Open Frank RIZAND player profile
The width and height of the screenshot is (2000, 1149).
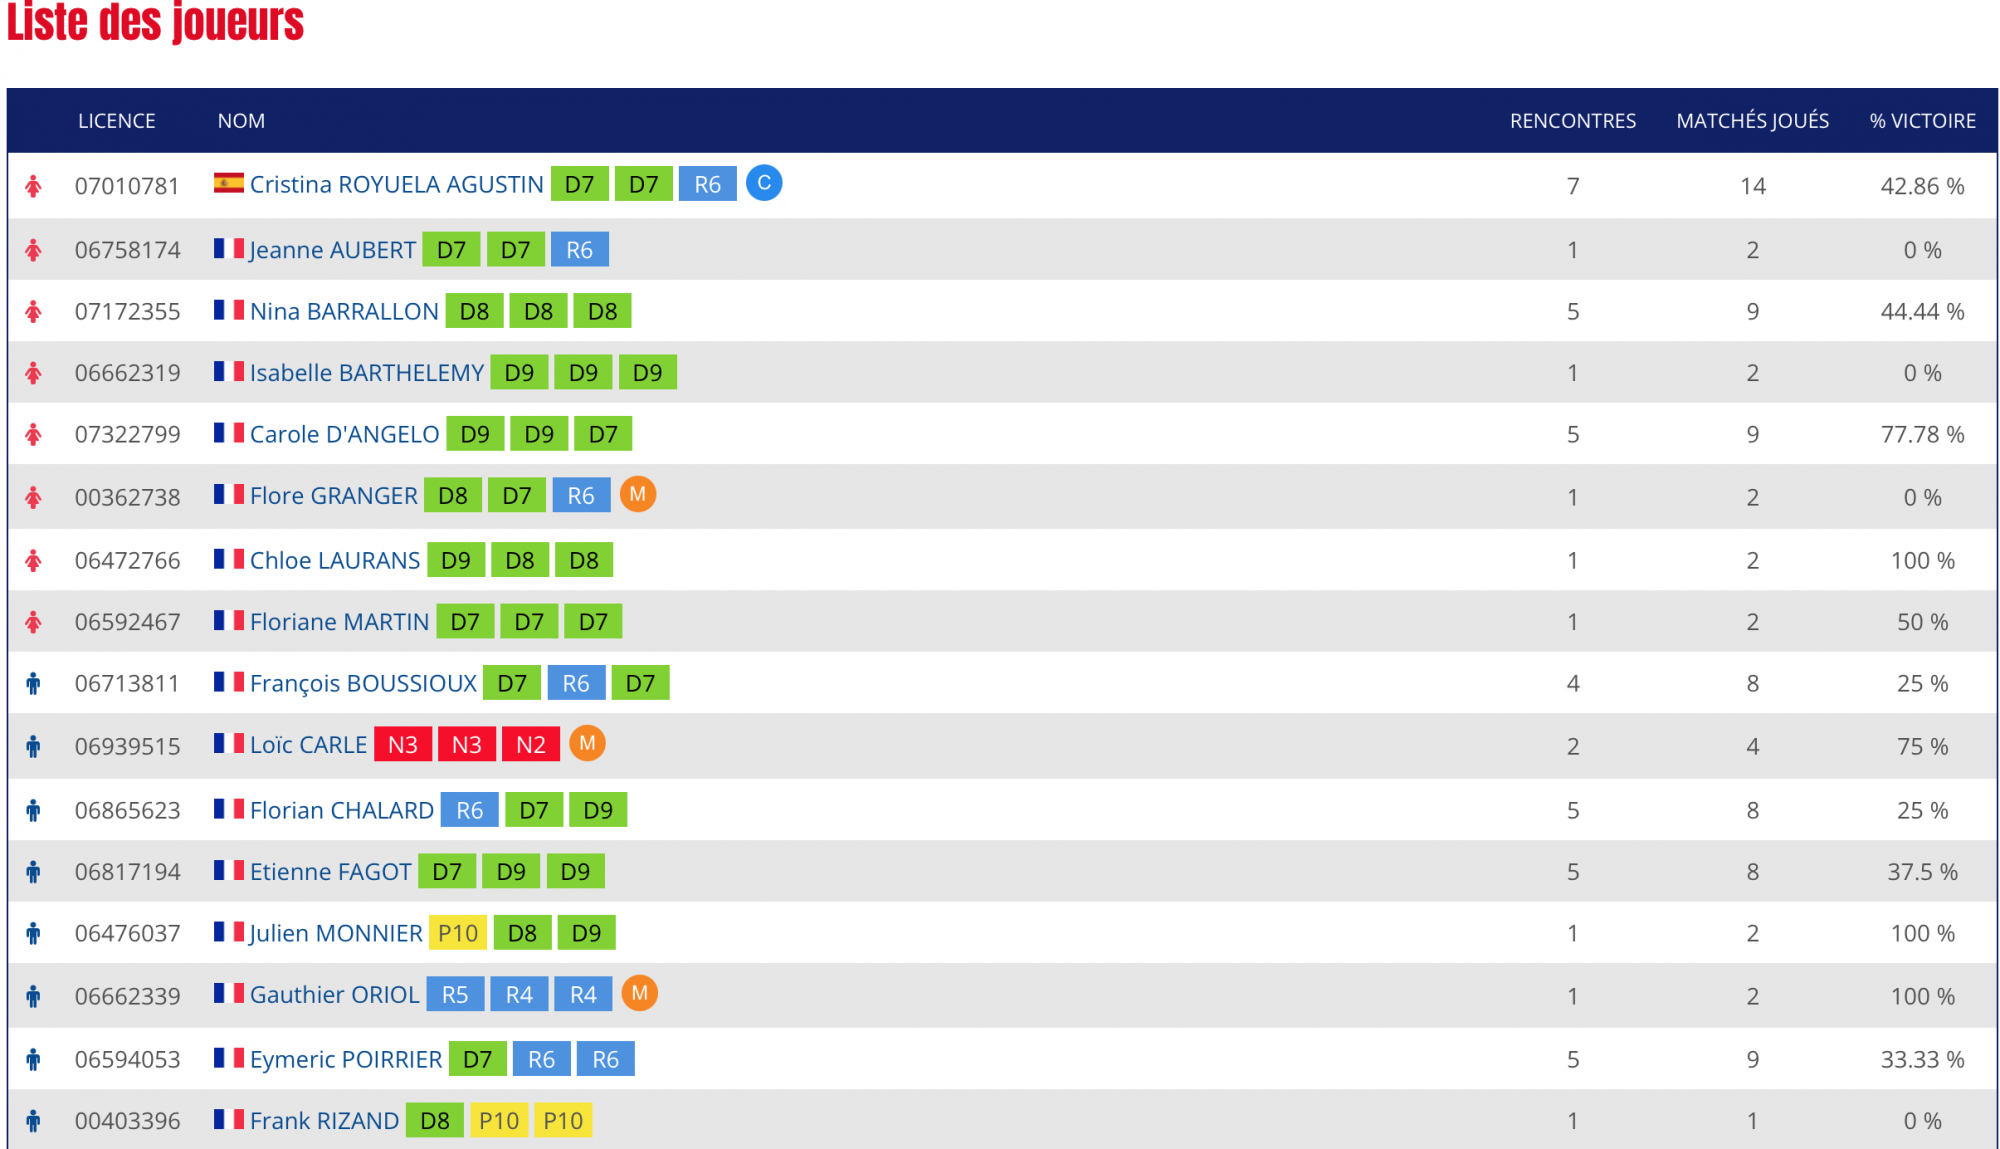pyautogui.click(x=325, y=1122)
